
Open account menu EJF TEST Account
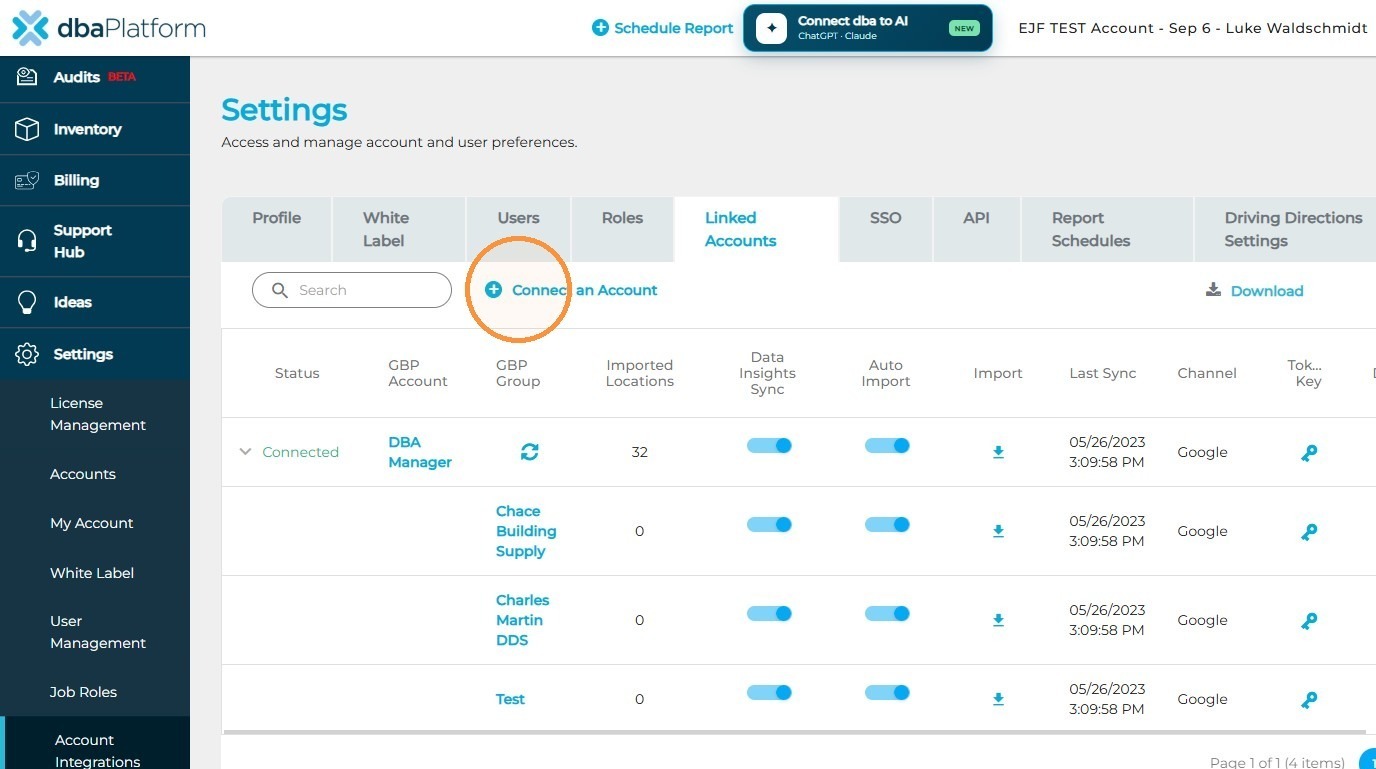pos(1192,28)
